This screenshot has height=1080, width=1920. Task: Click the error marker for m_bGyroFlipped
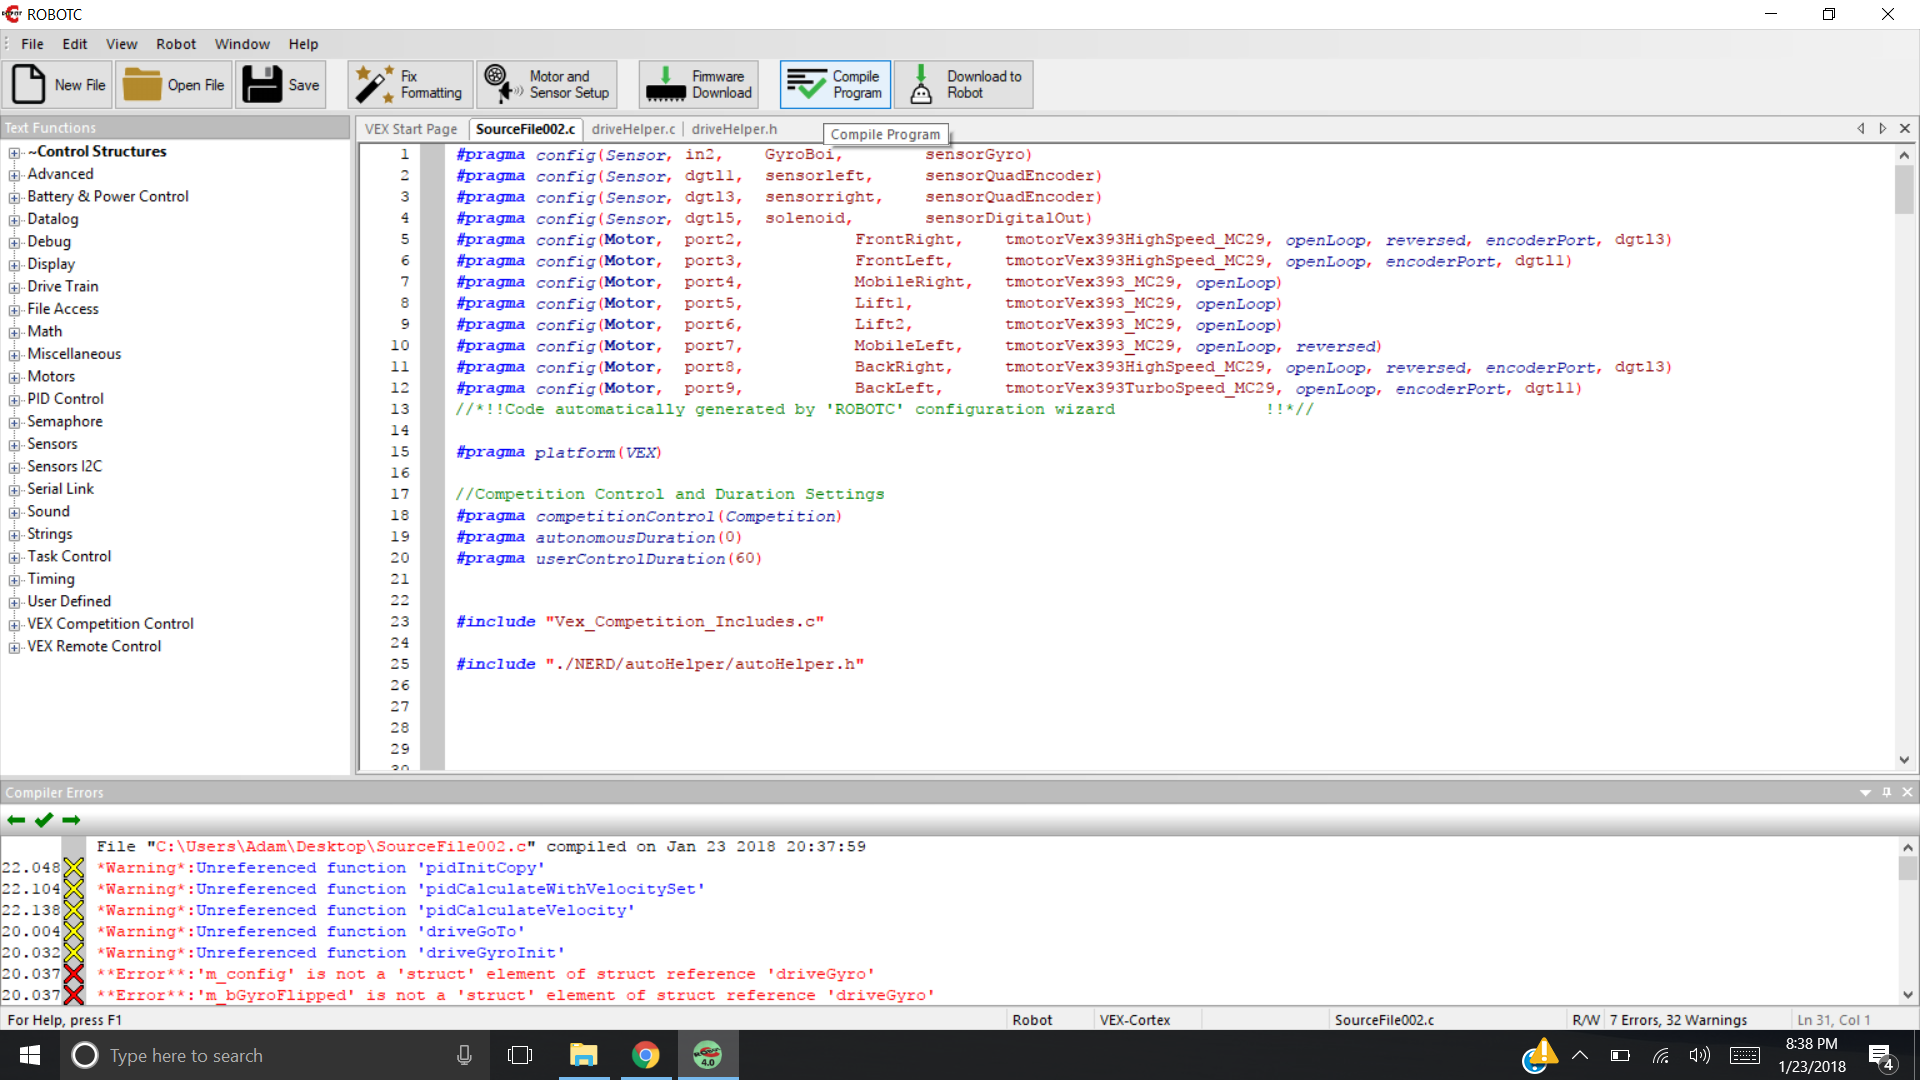point(74,995)
